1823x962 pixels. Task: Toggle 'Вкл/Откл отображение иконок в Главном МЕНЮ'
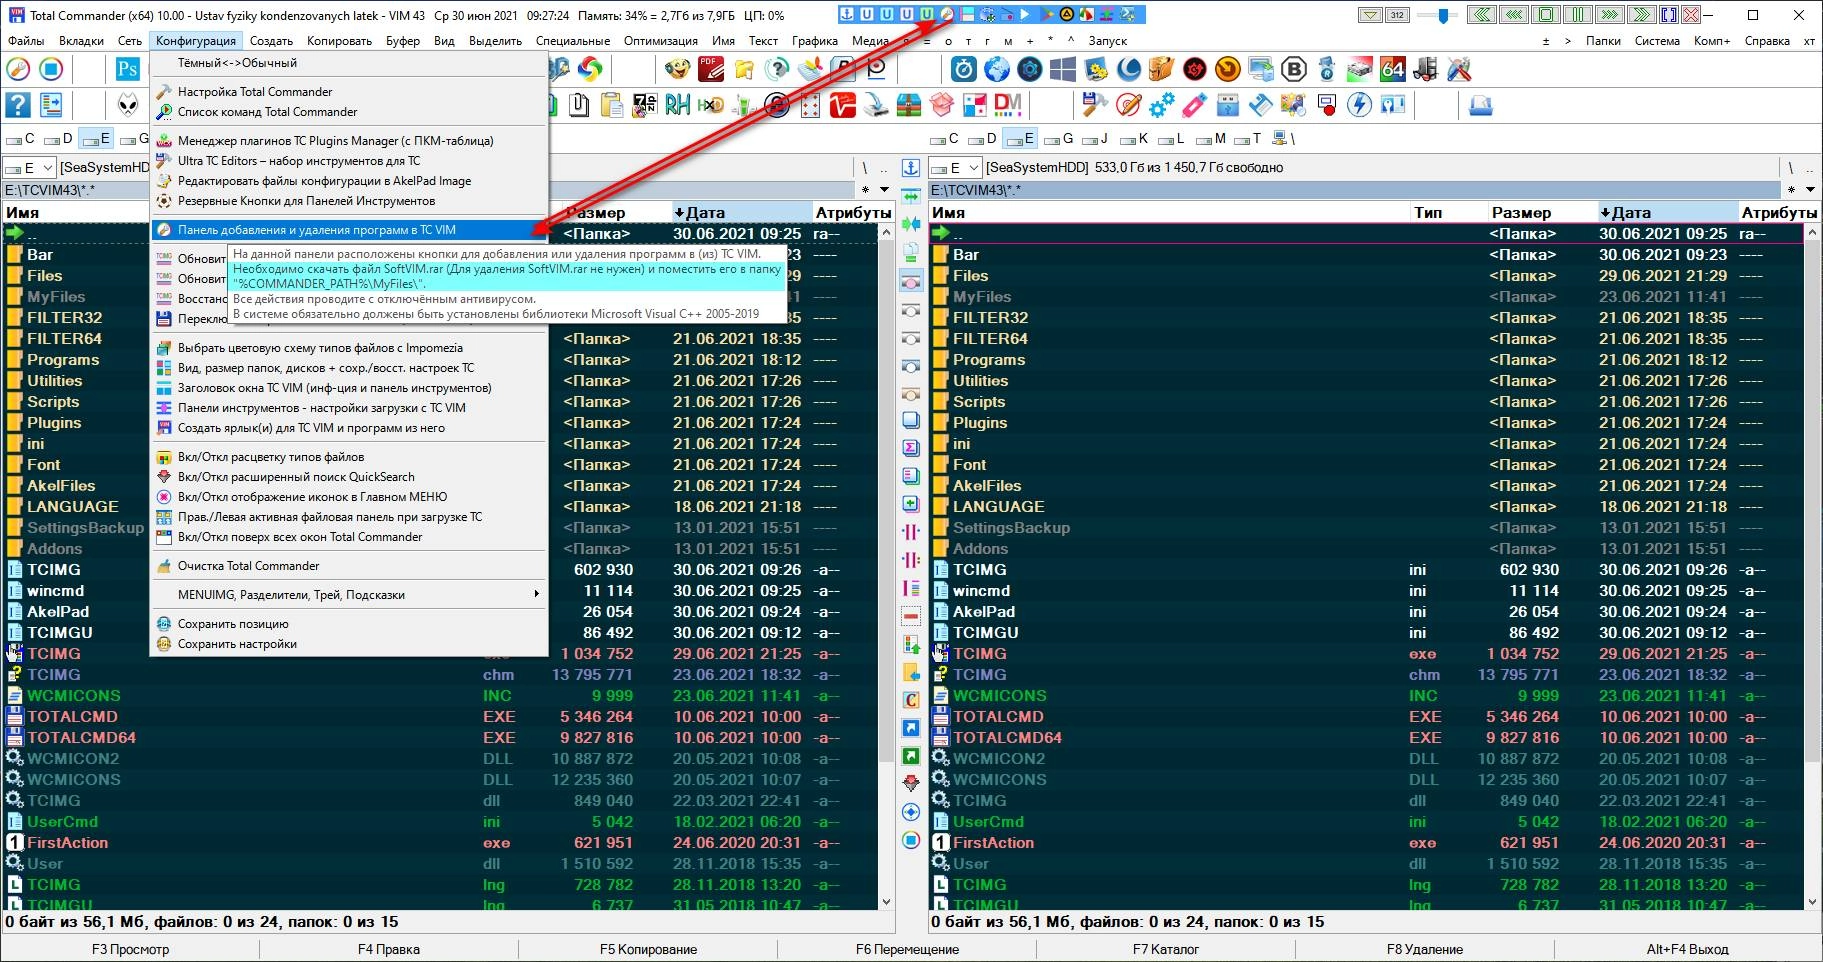[x=349, y=497]
